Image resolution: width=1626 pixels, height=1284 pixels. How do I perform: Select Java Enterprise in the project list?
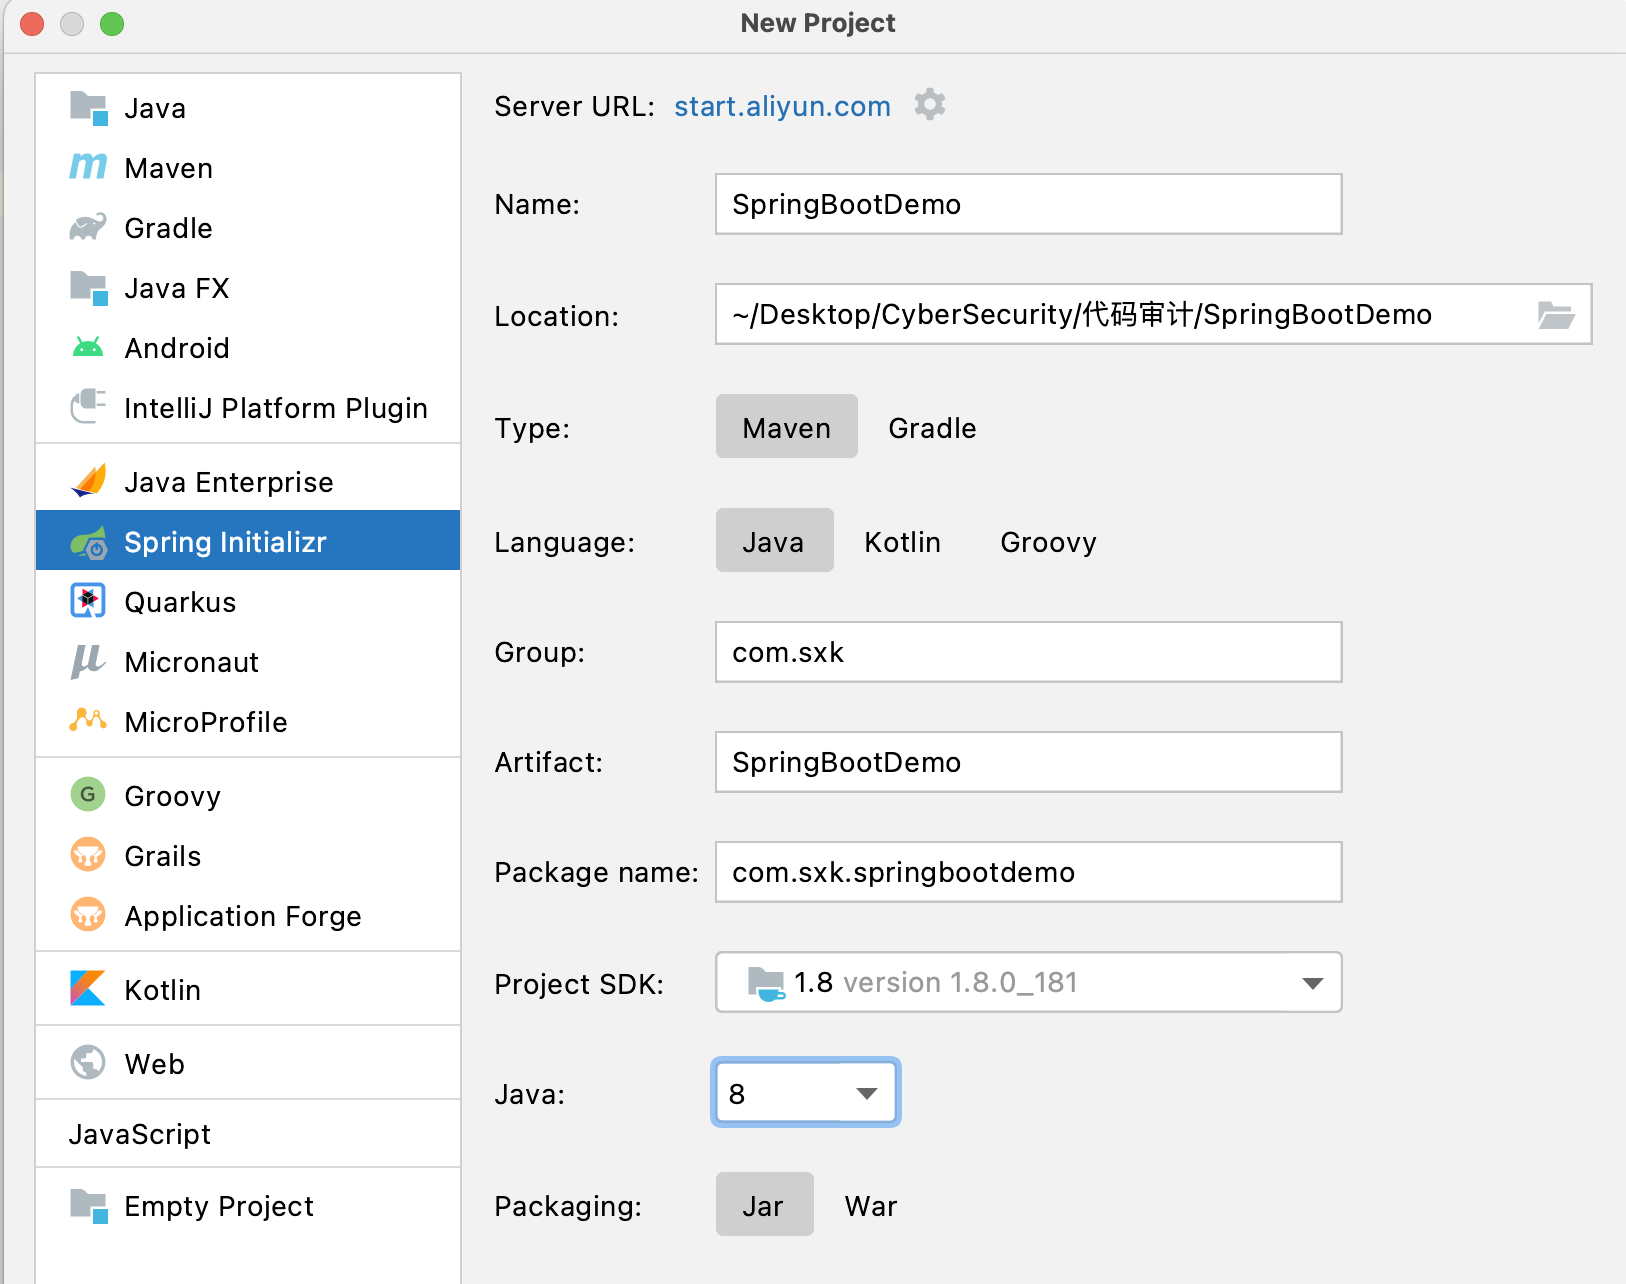[x=228, y=482]
